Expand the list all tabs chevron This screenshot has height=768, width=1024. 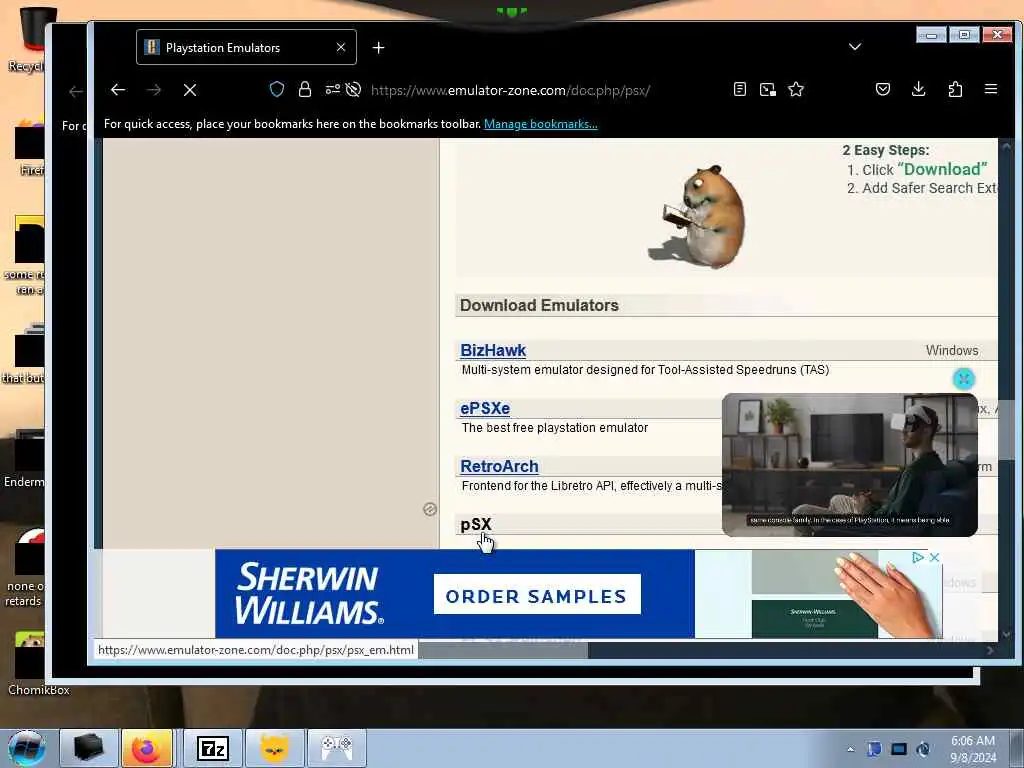point(855,47)
